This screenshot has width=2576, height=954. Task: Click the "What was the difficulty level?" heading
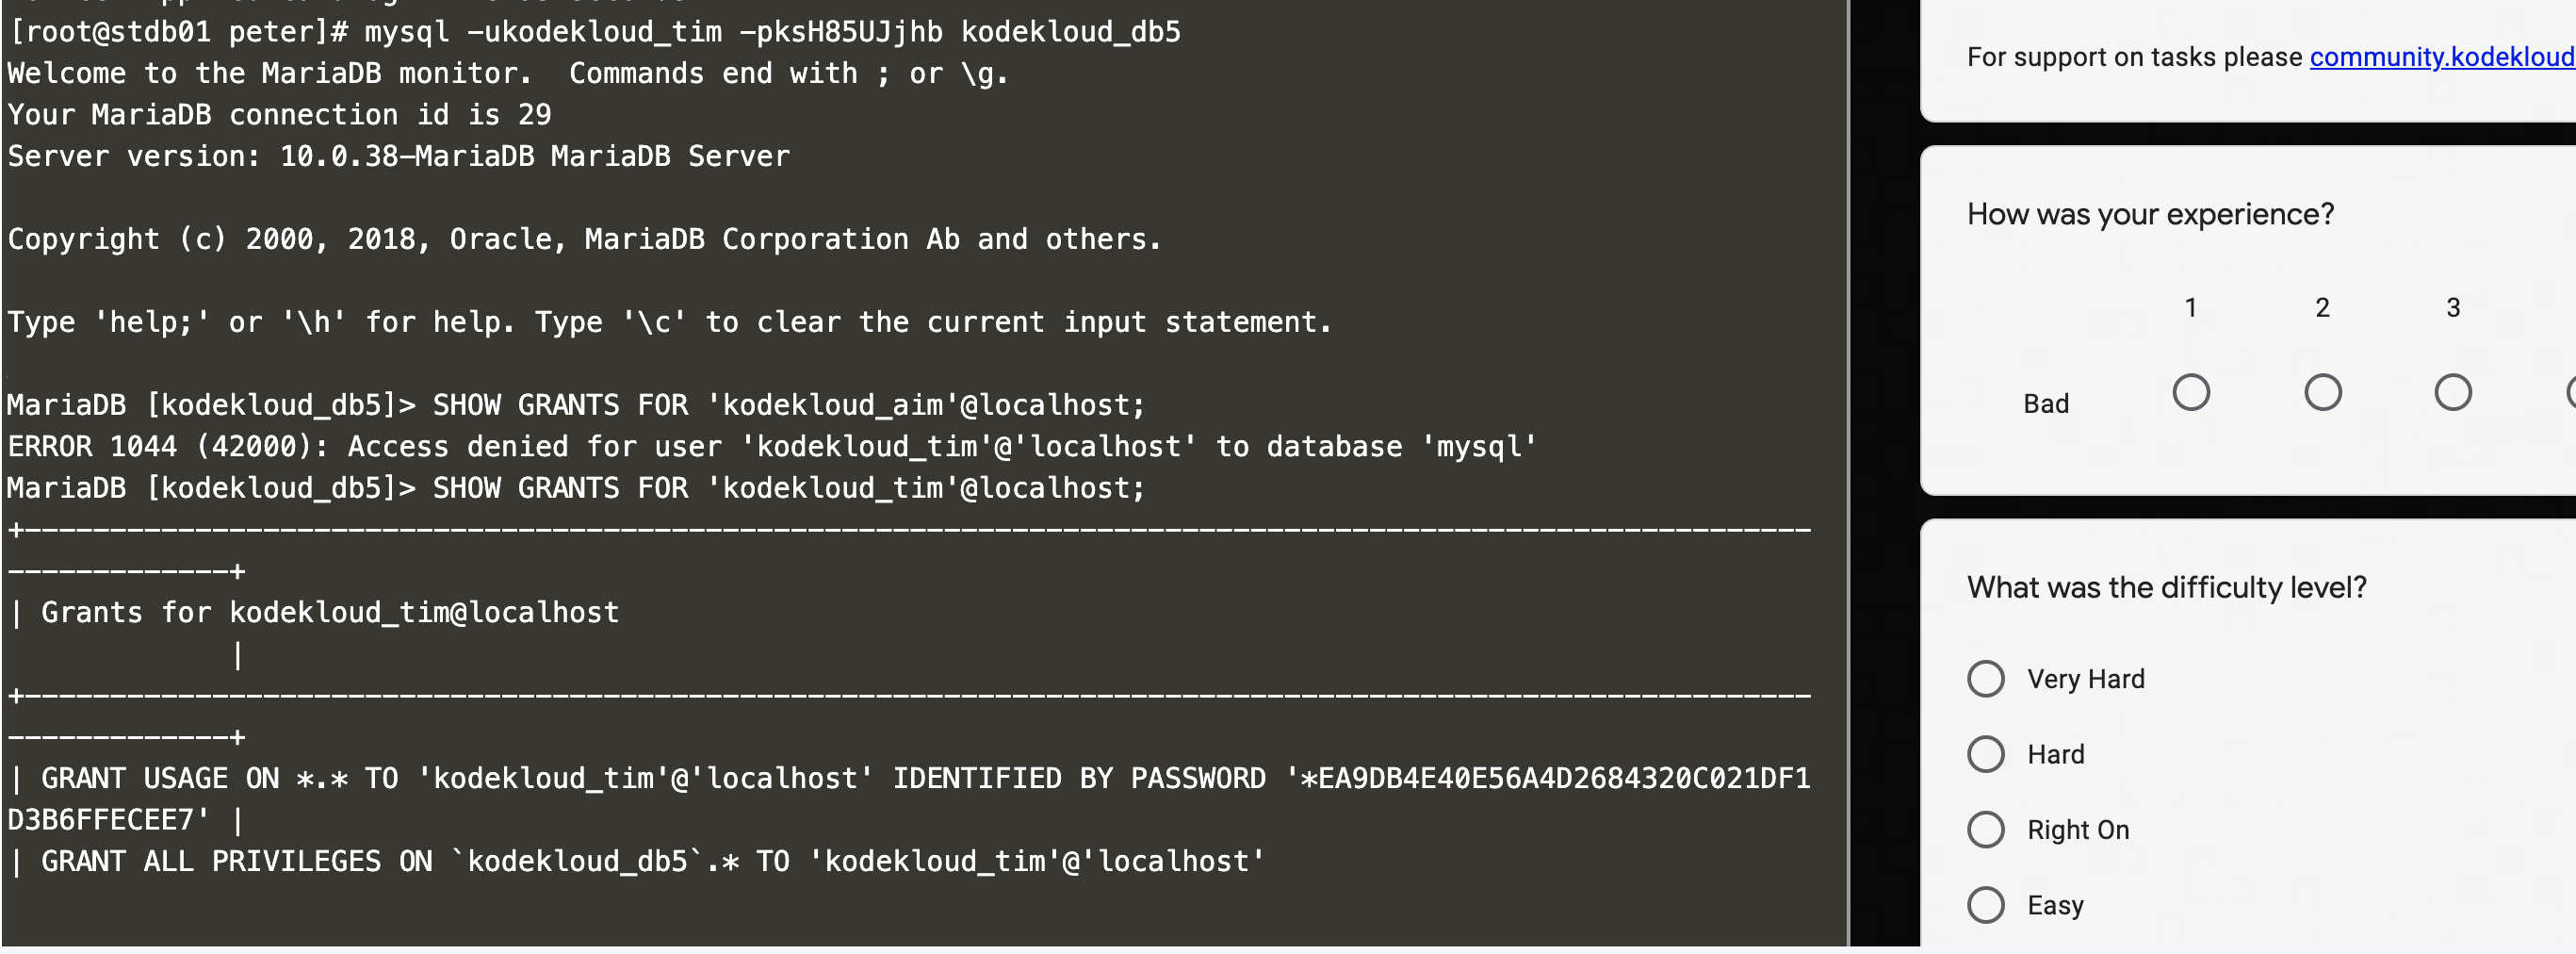[x=2166, y=587]
